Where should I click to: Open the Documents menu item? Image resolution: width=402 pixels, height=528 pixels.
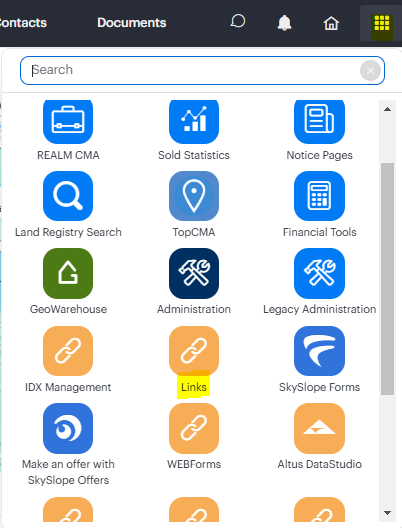pos(132,23)
